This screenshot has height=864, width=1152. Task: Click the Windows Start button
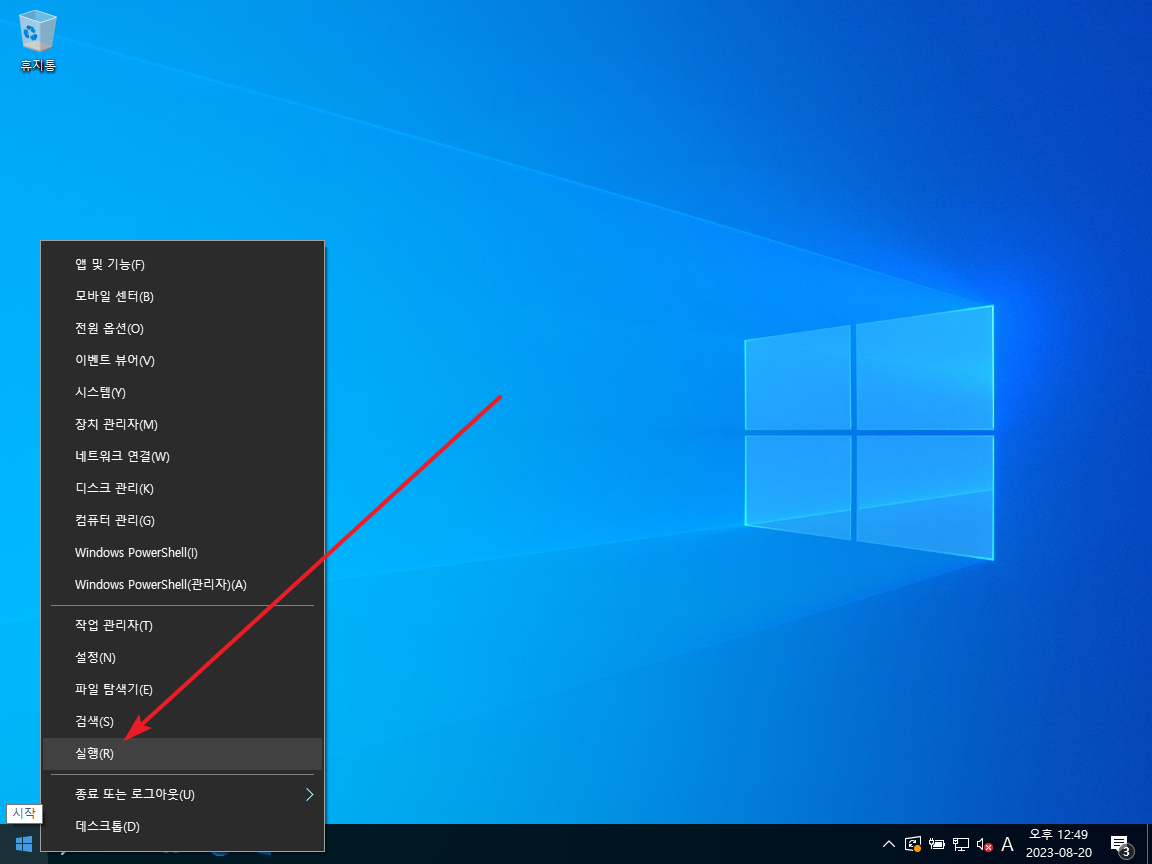(x=24, y=844)
